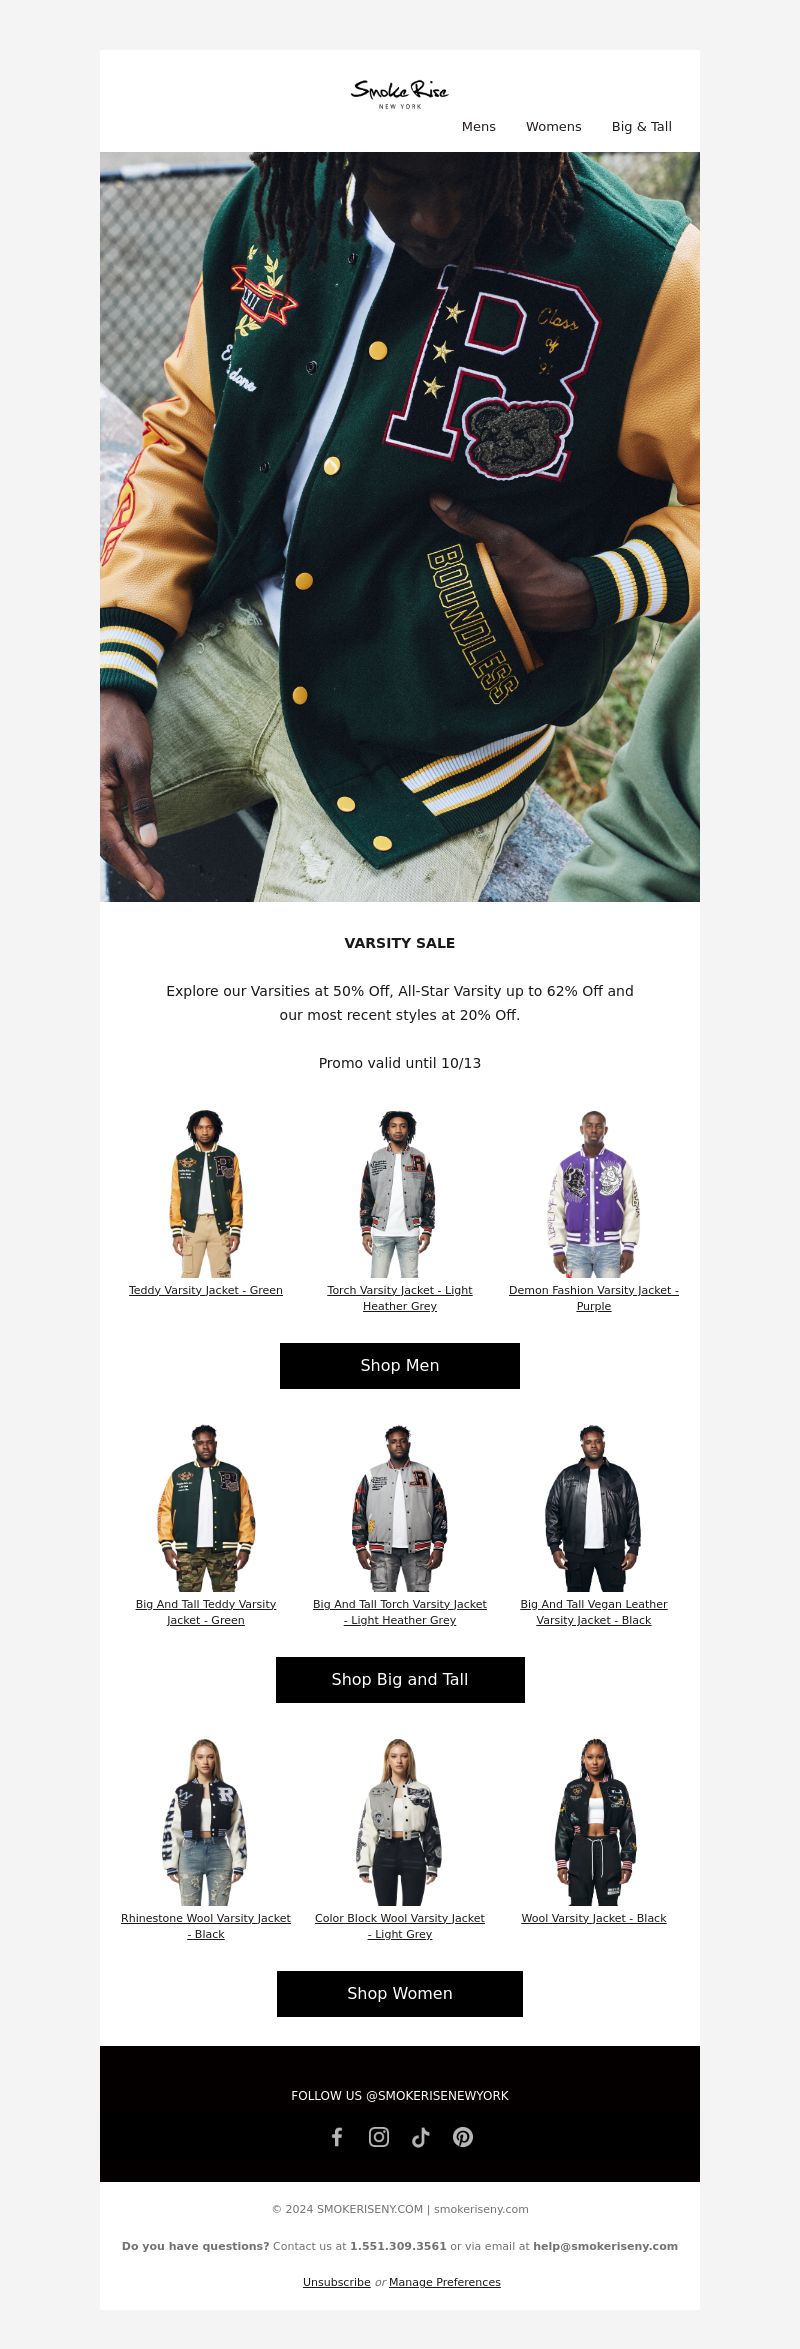Image resolution: width=800 pixels, height=2349 pixels.
Task: Click the Shop Big and Tall button
Action: [400, 1680]
